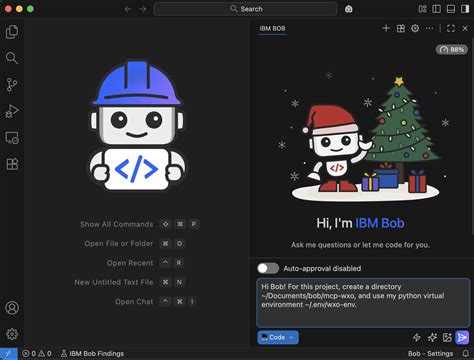474x360 pixels.
Task: Open Remote Explorer monitor icon
Action: (x=12, y=138)
